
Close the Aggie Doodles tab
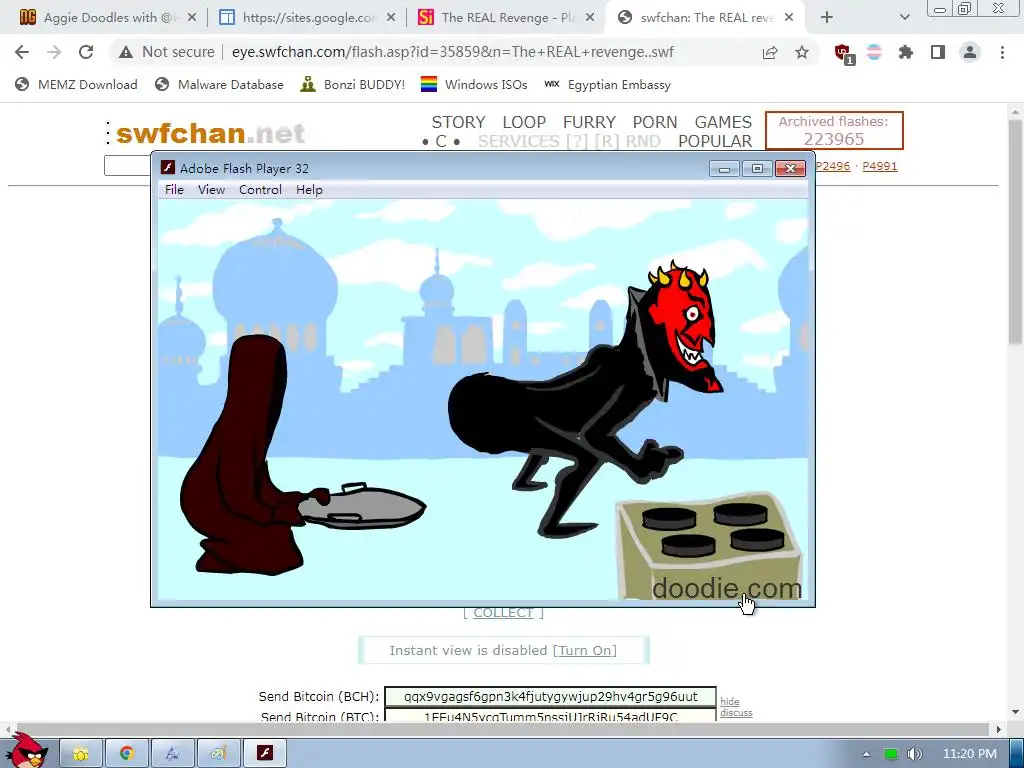tap(192, 18)
